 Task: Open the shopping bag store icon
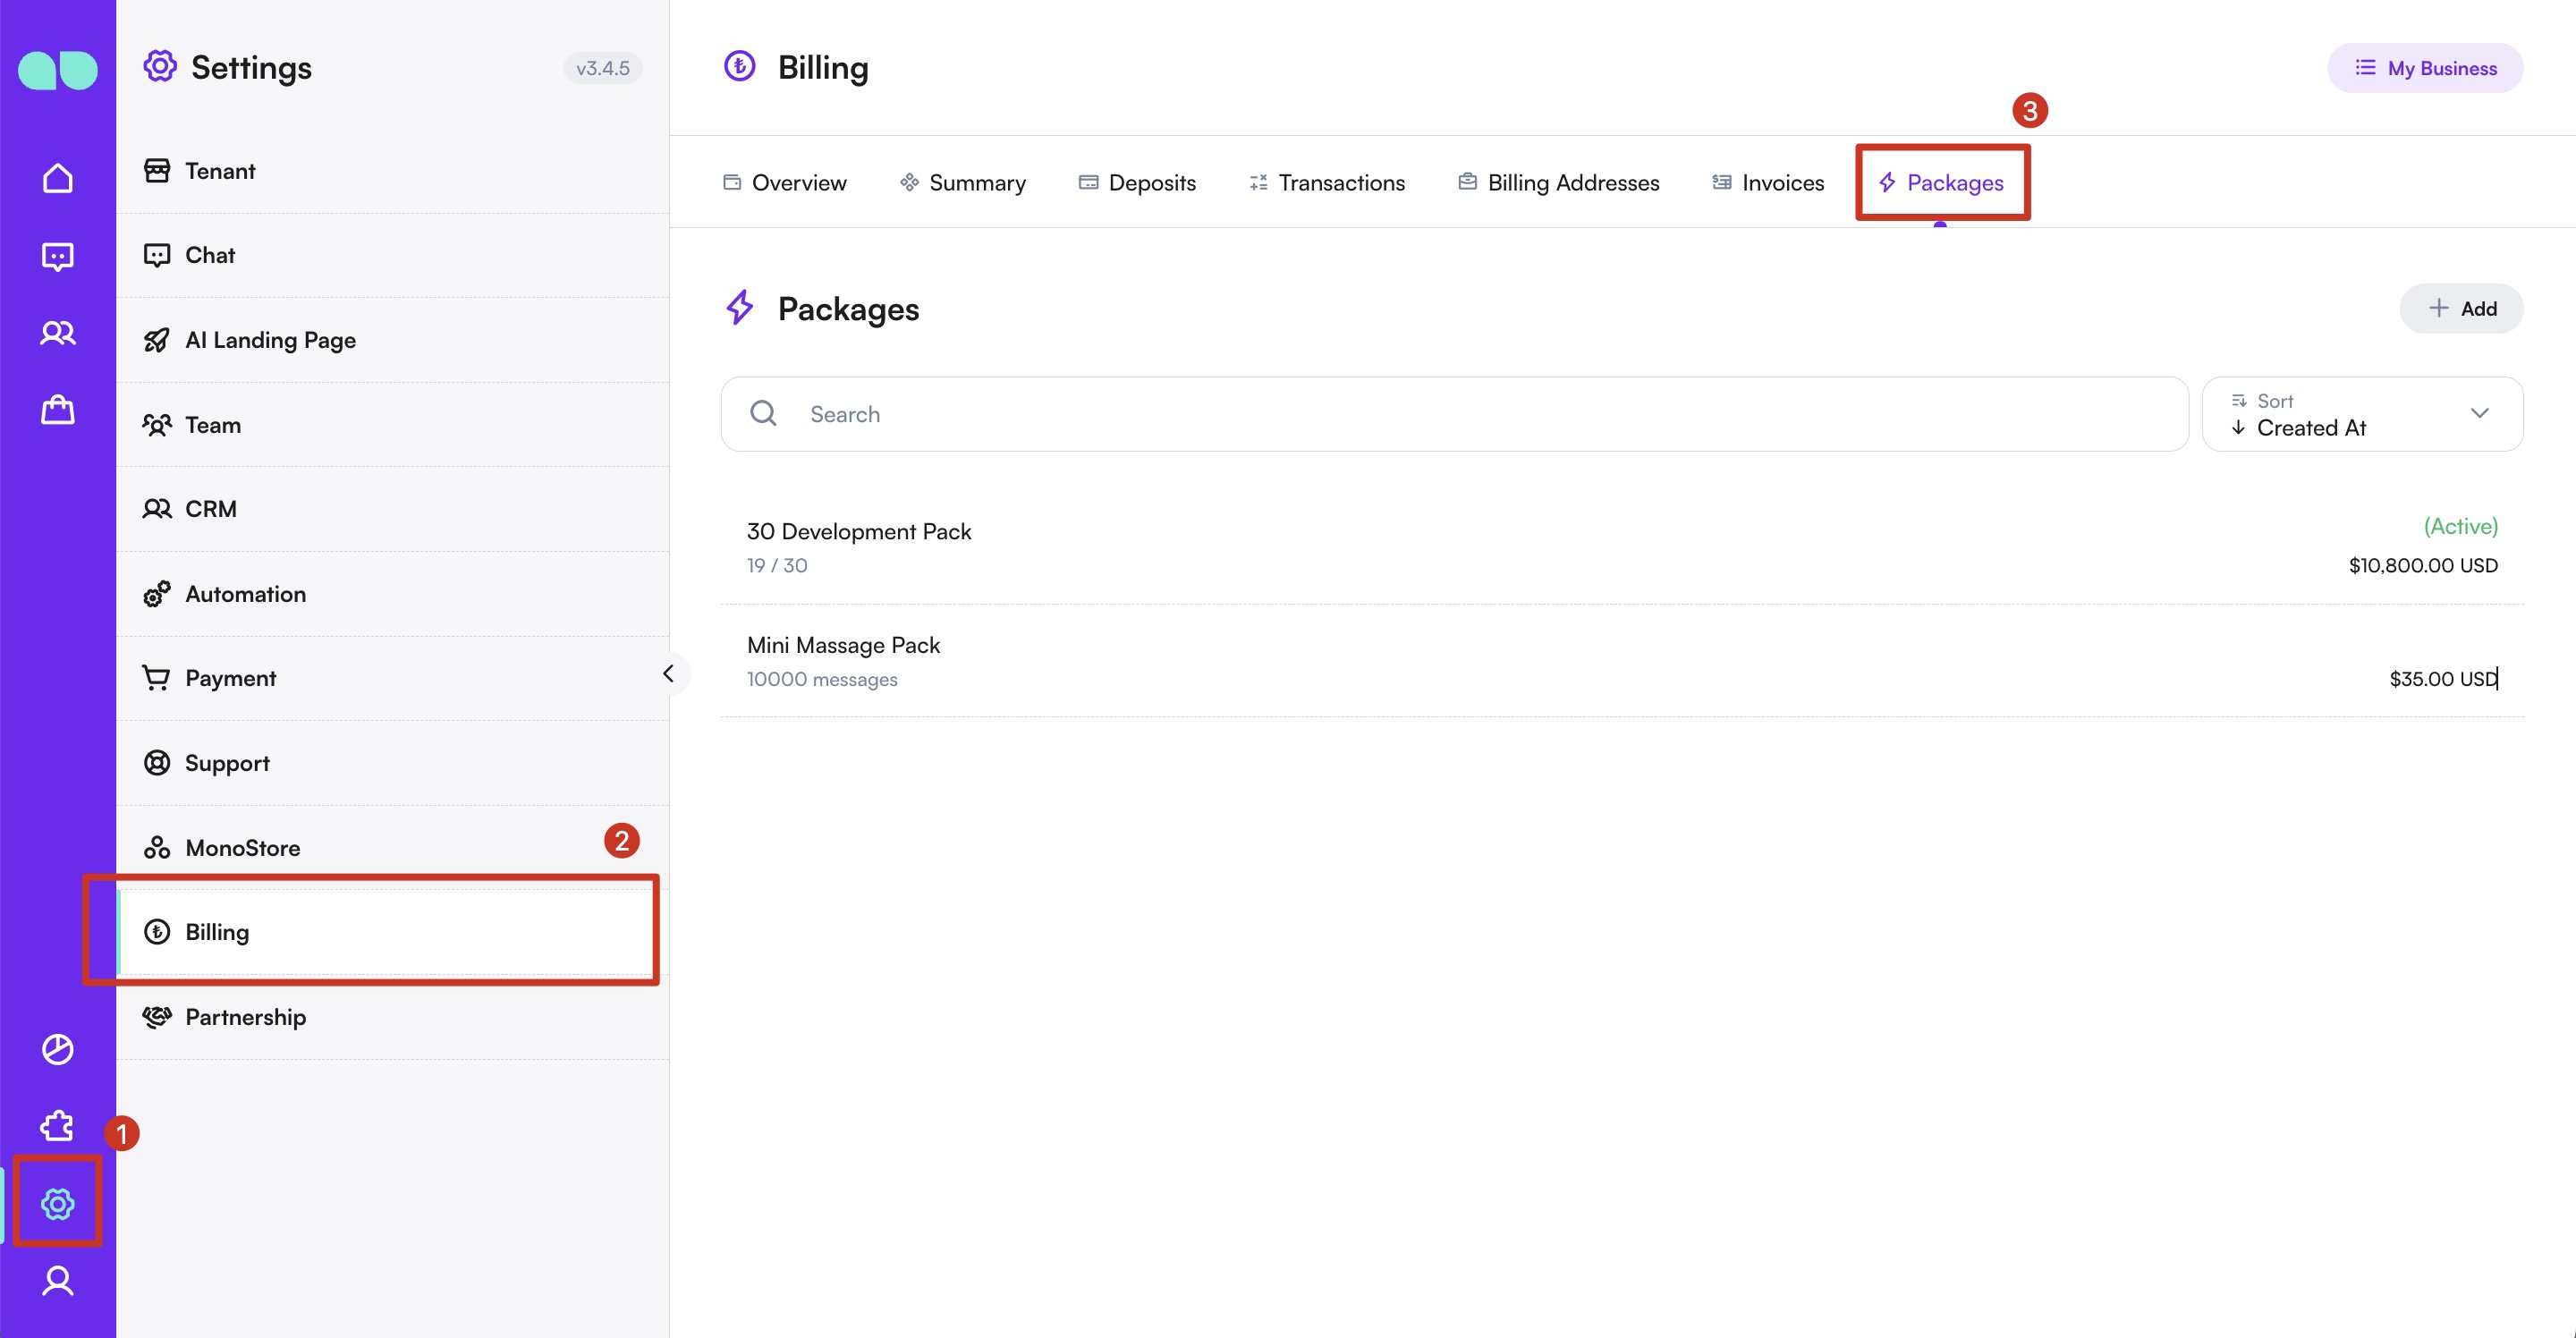(x=57, y=410)
